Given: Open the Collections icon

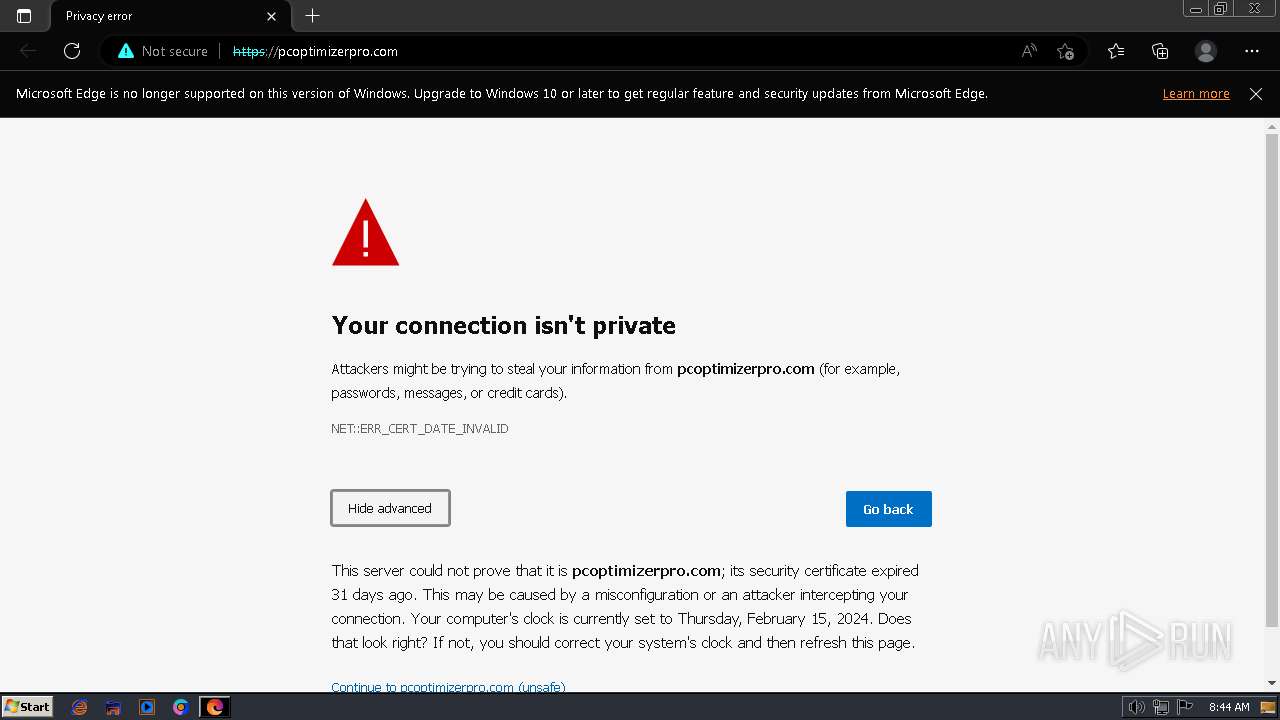Looking at the screenshot, I should (x=1160, y=51).
